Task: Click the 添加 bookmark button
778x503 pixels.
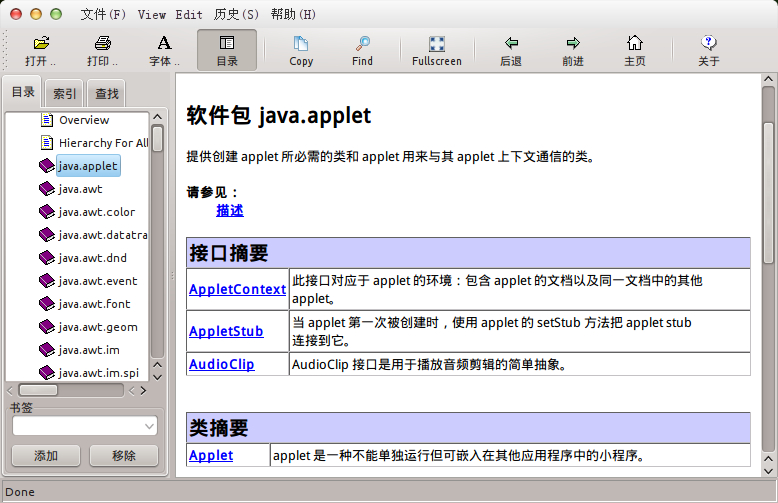Action: [x=46, y=455]
